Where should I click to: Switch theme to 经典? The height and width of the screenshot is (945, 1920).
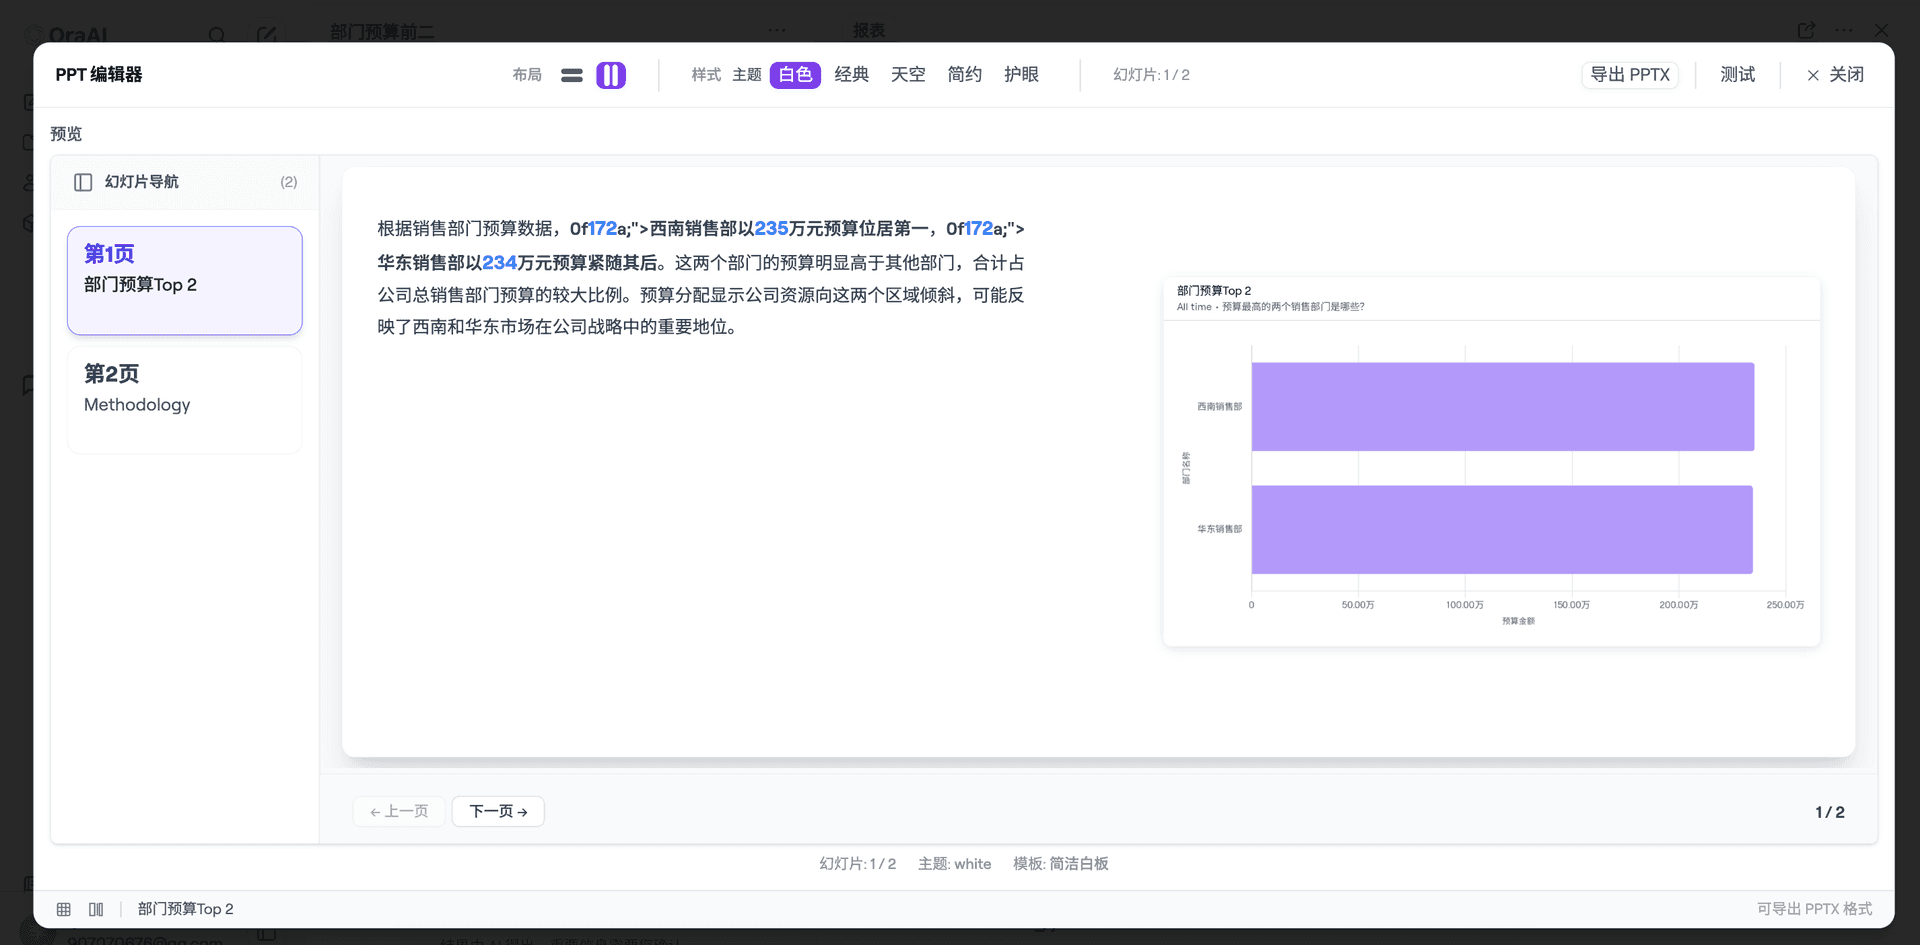click(852, 74)
